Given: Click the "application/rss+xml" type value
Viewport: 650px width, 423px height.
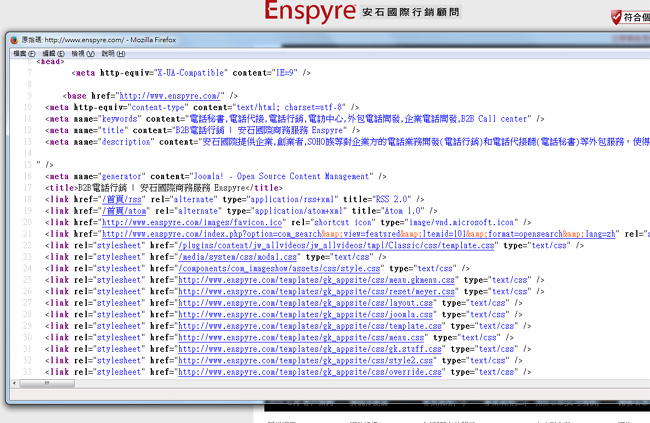Looking at the screenshot, I should (293, 199).
